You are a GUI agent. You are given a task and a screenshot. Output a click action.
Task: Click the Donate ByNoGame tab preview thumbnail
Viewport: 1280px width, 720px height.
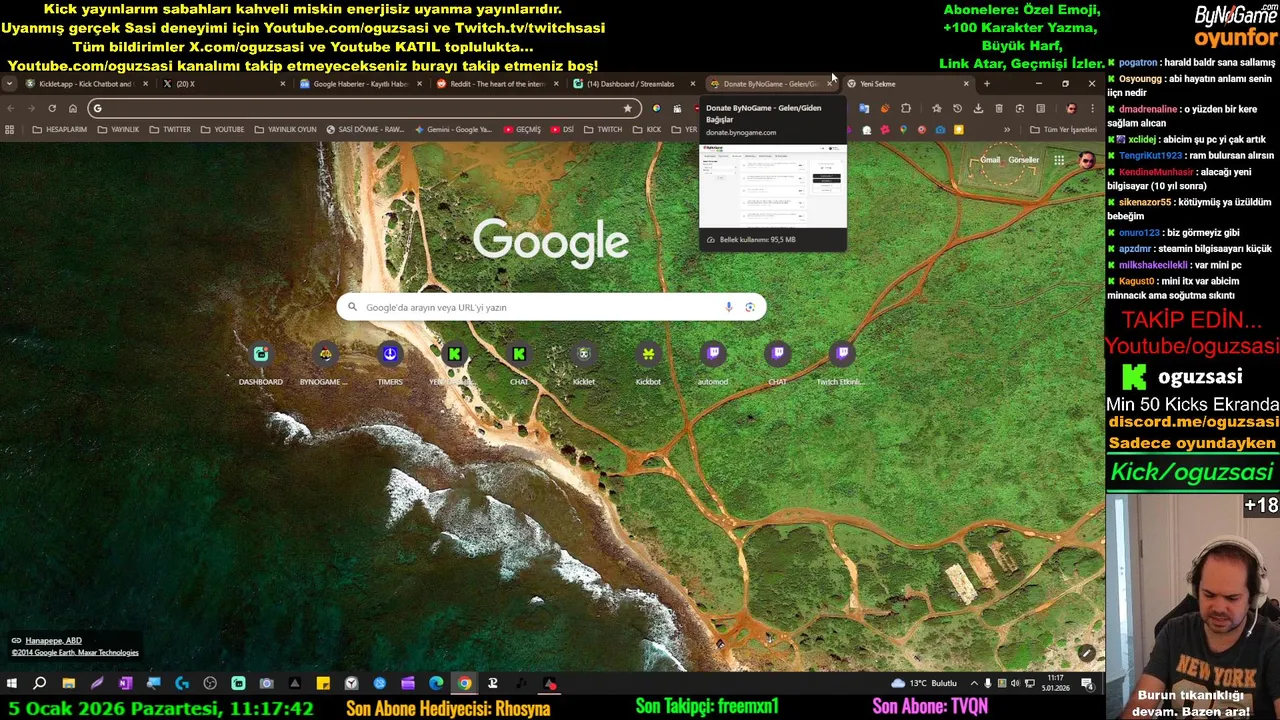tap(772, 187)
